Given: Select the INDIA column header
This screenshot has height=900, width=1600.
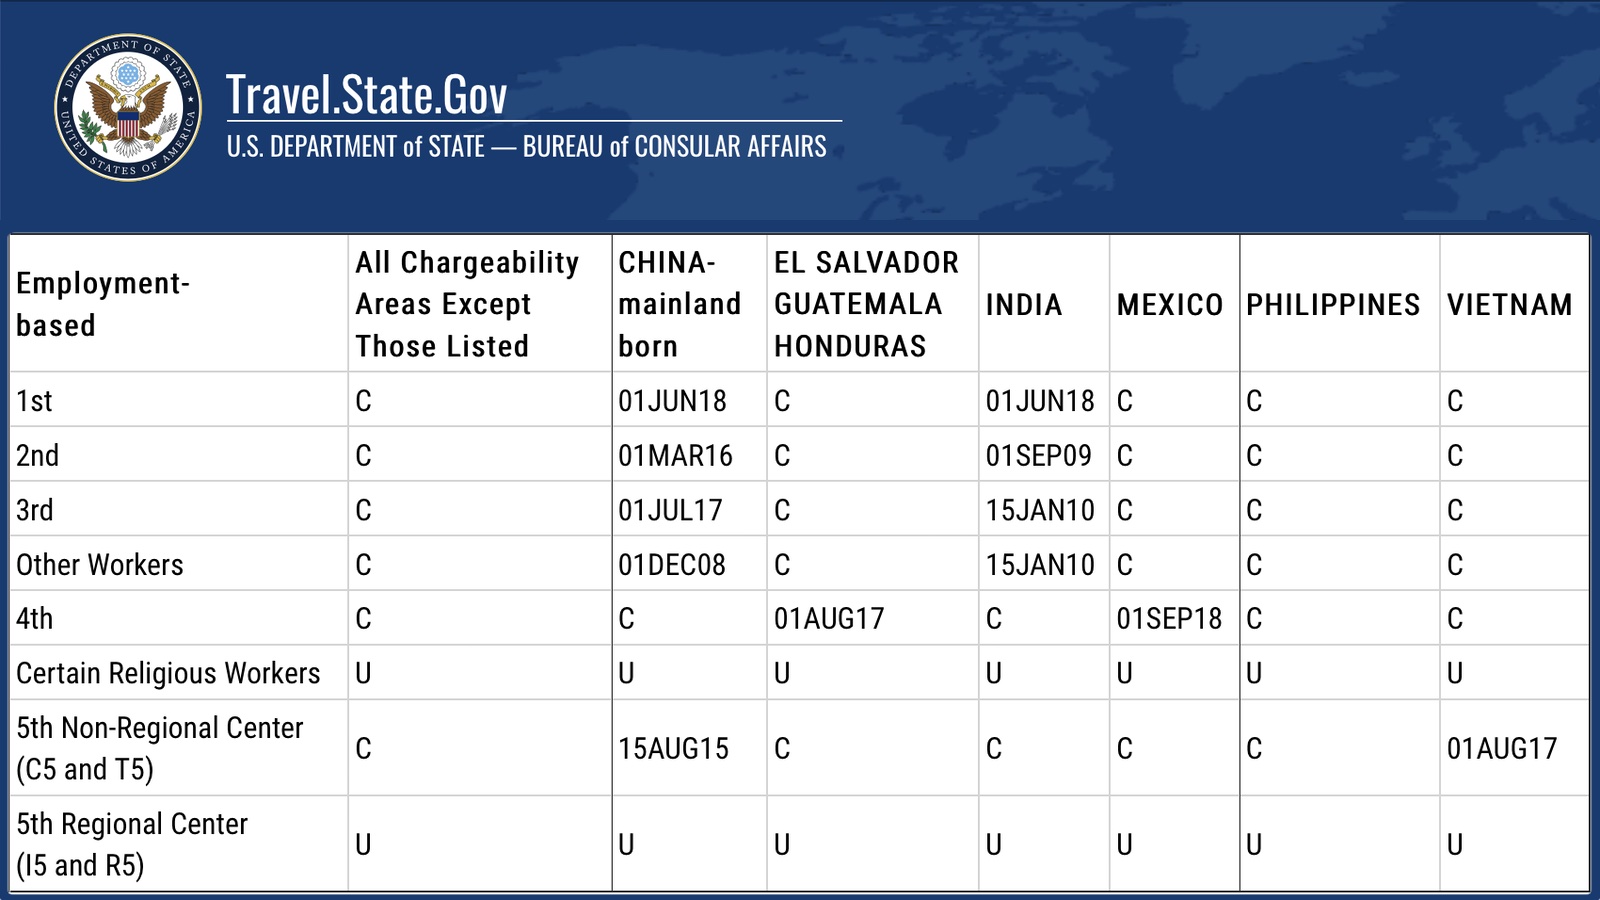Looking at the screenshot, I should (x=1024, y=305).
